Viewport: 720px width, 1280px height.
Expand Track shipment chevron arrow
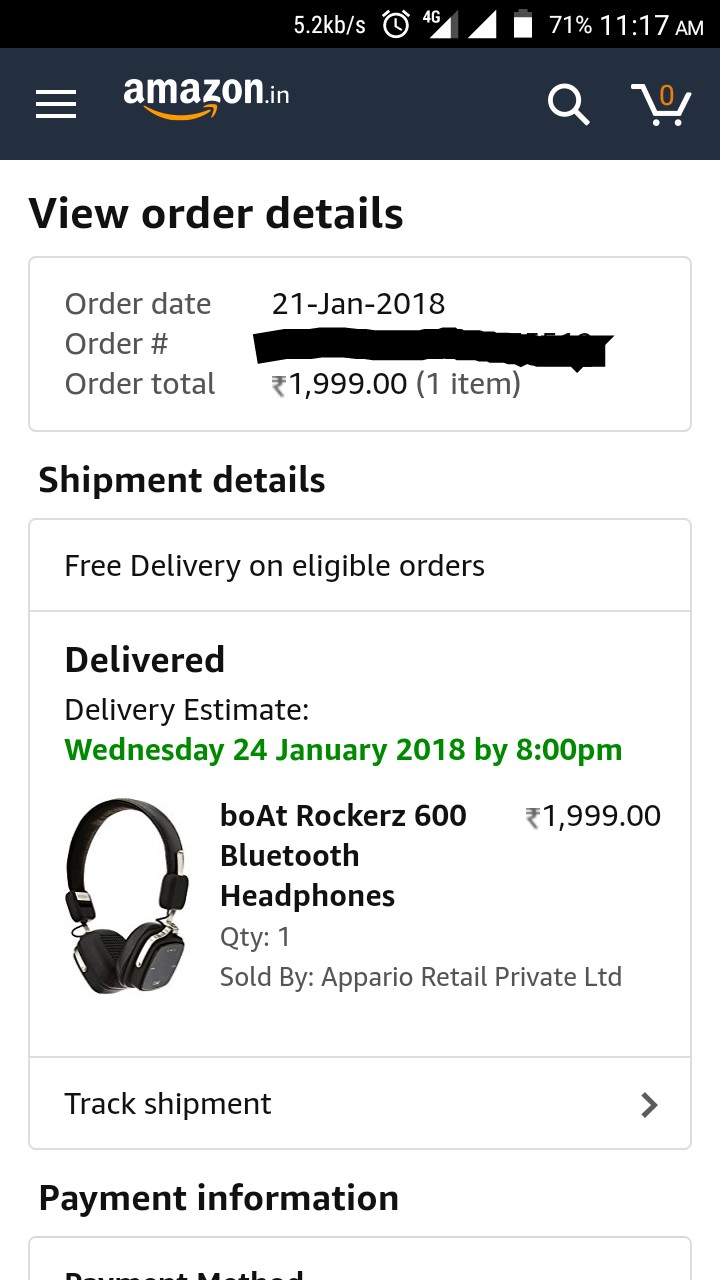[x=649, y=1104]
